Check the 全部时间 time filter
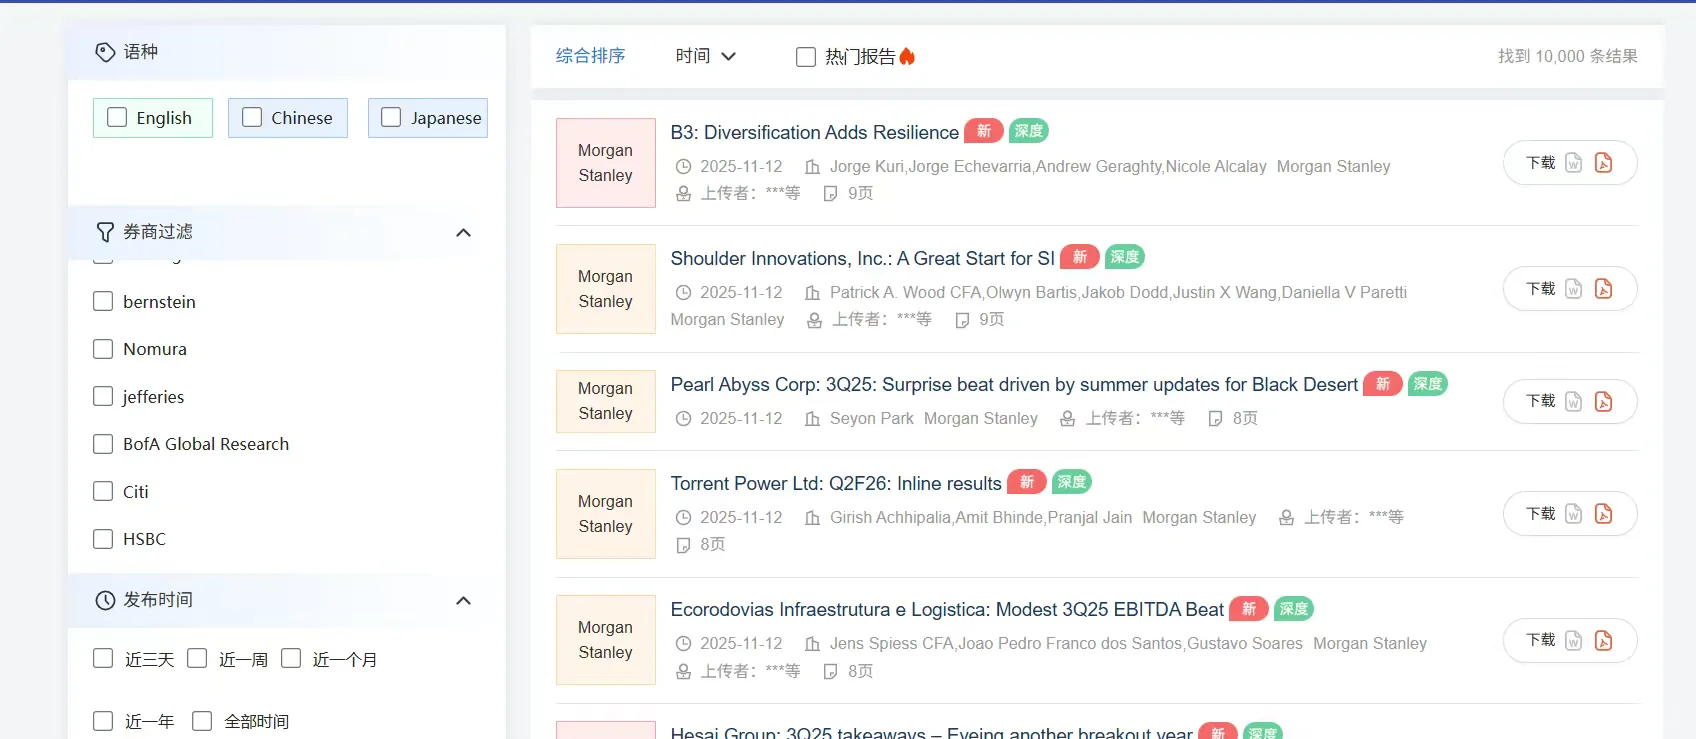Screen dimensions: 1696x739 tap(202, 721)
